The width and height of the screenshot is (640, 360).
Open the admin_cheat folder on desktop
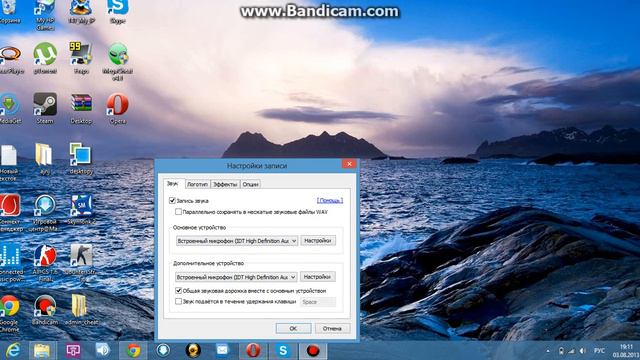[x=81, y=310]
